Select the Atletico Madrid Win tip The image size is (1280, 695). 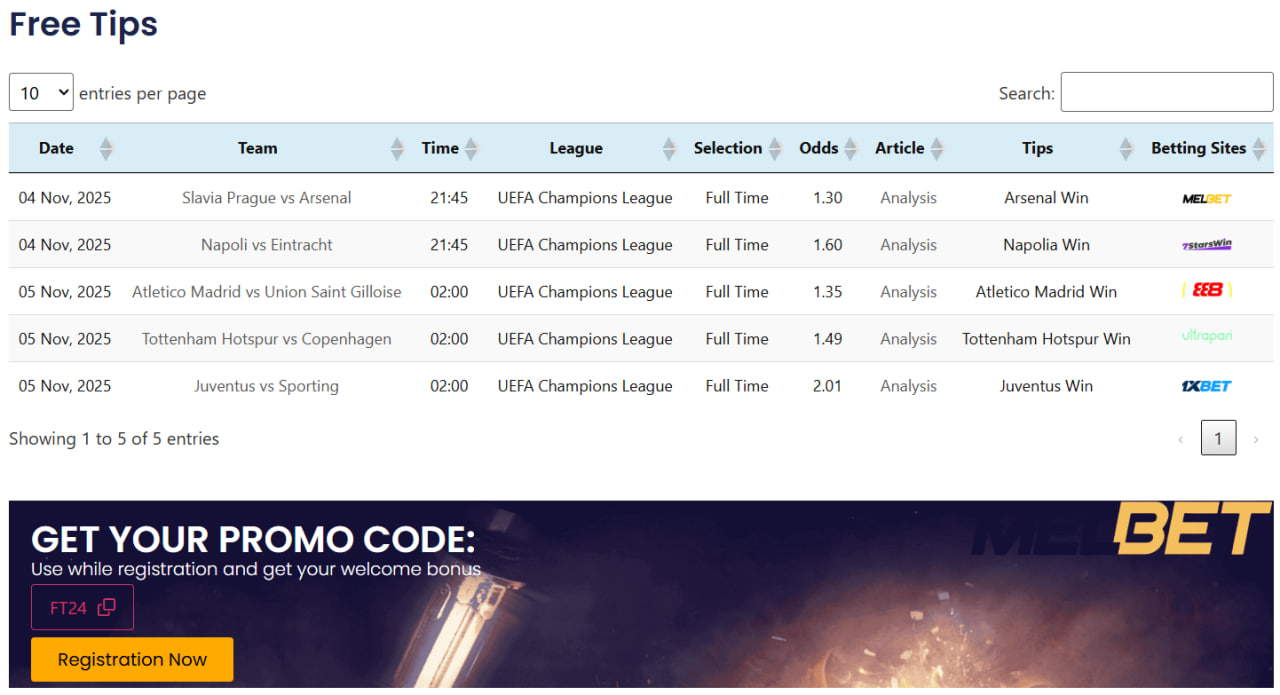coord(1046,292)
